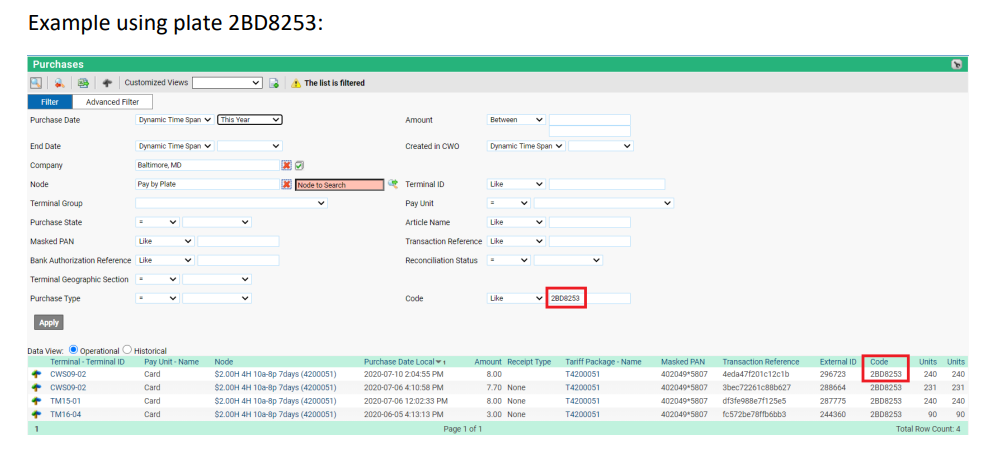Click the Total Row Count: 4 text
The width and height of the screenshot is (1004, 451).
(x=928, y=429)
